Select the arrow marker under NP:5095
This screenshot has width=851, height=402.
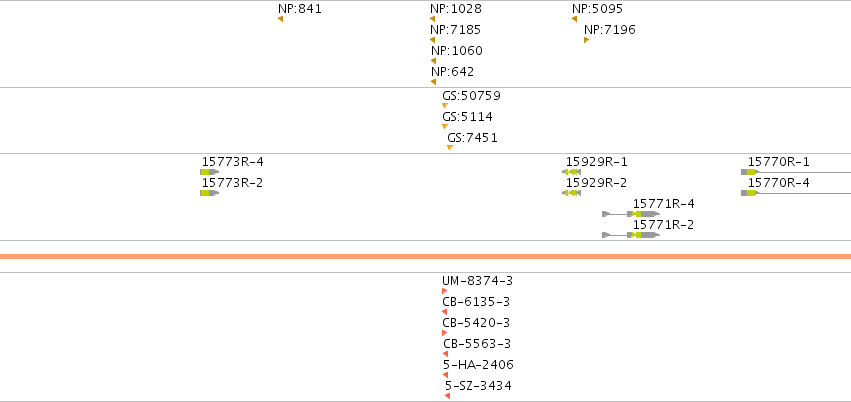point(574,19)
